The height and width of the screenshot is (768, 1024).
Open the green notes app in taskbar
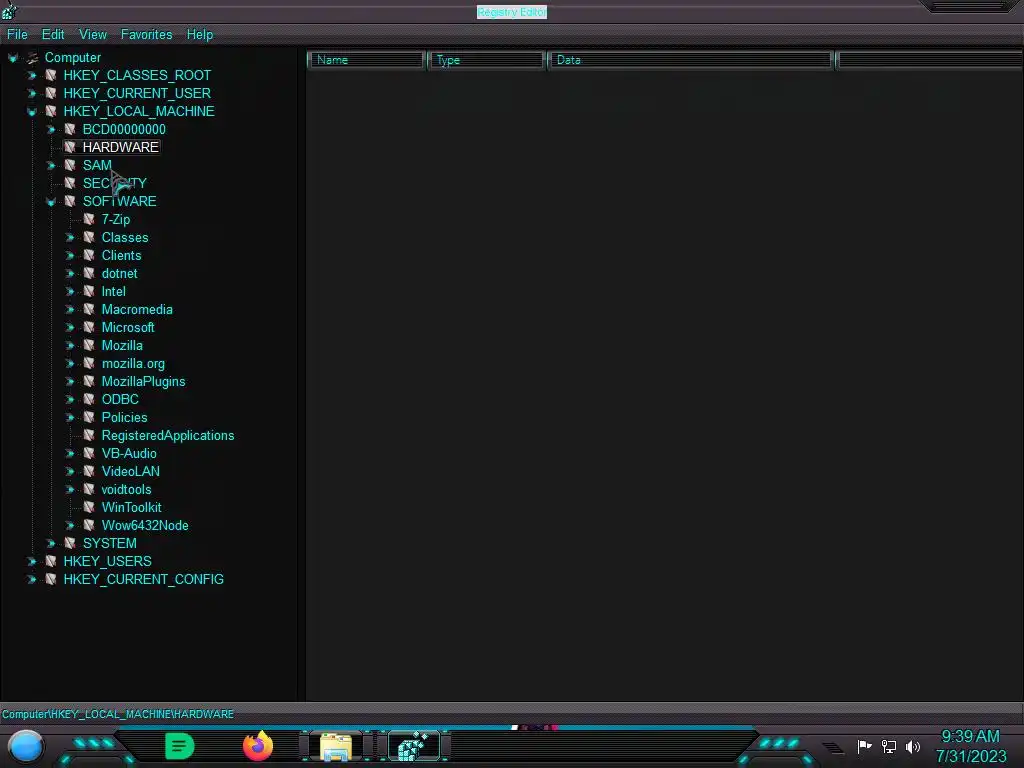click(180, 746)
